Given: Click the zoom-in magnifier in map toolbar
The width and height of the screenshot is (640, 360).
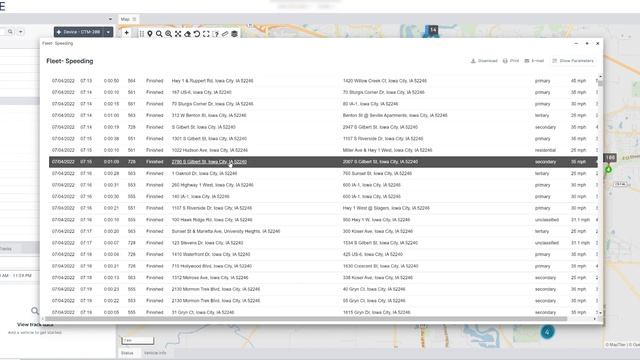Looking at the screenshot, I should (x=169, y=34).
